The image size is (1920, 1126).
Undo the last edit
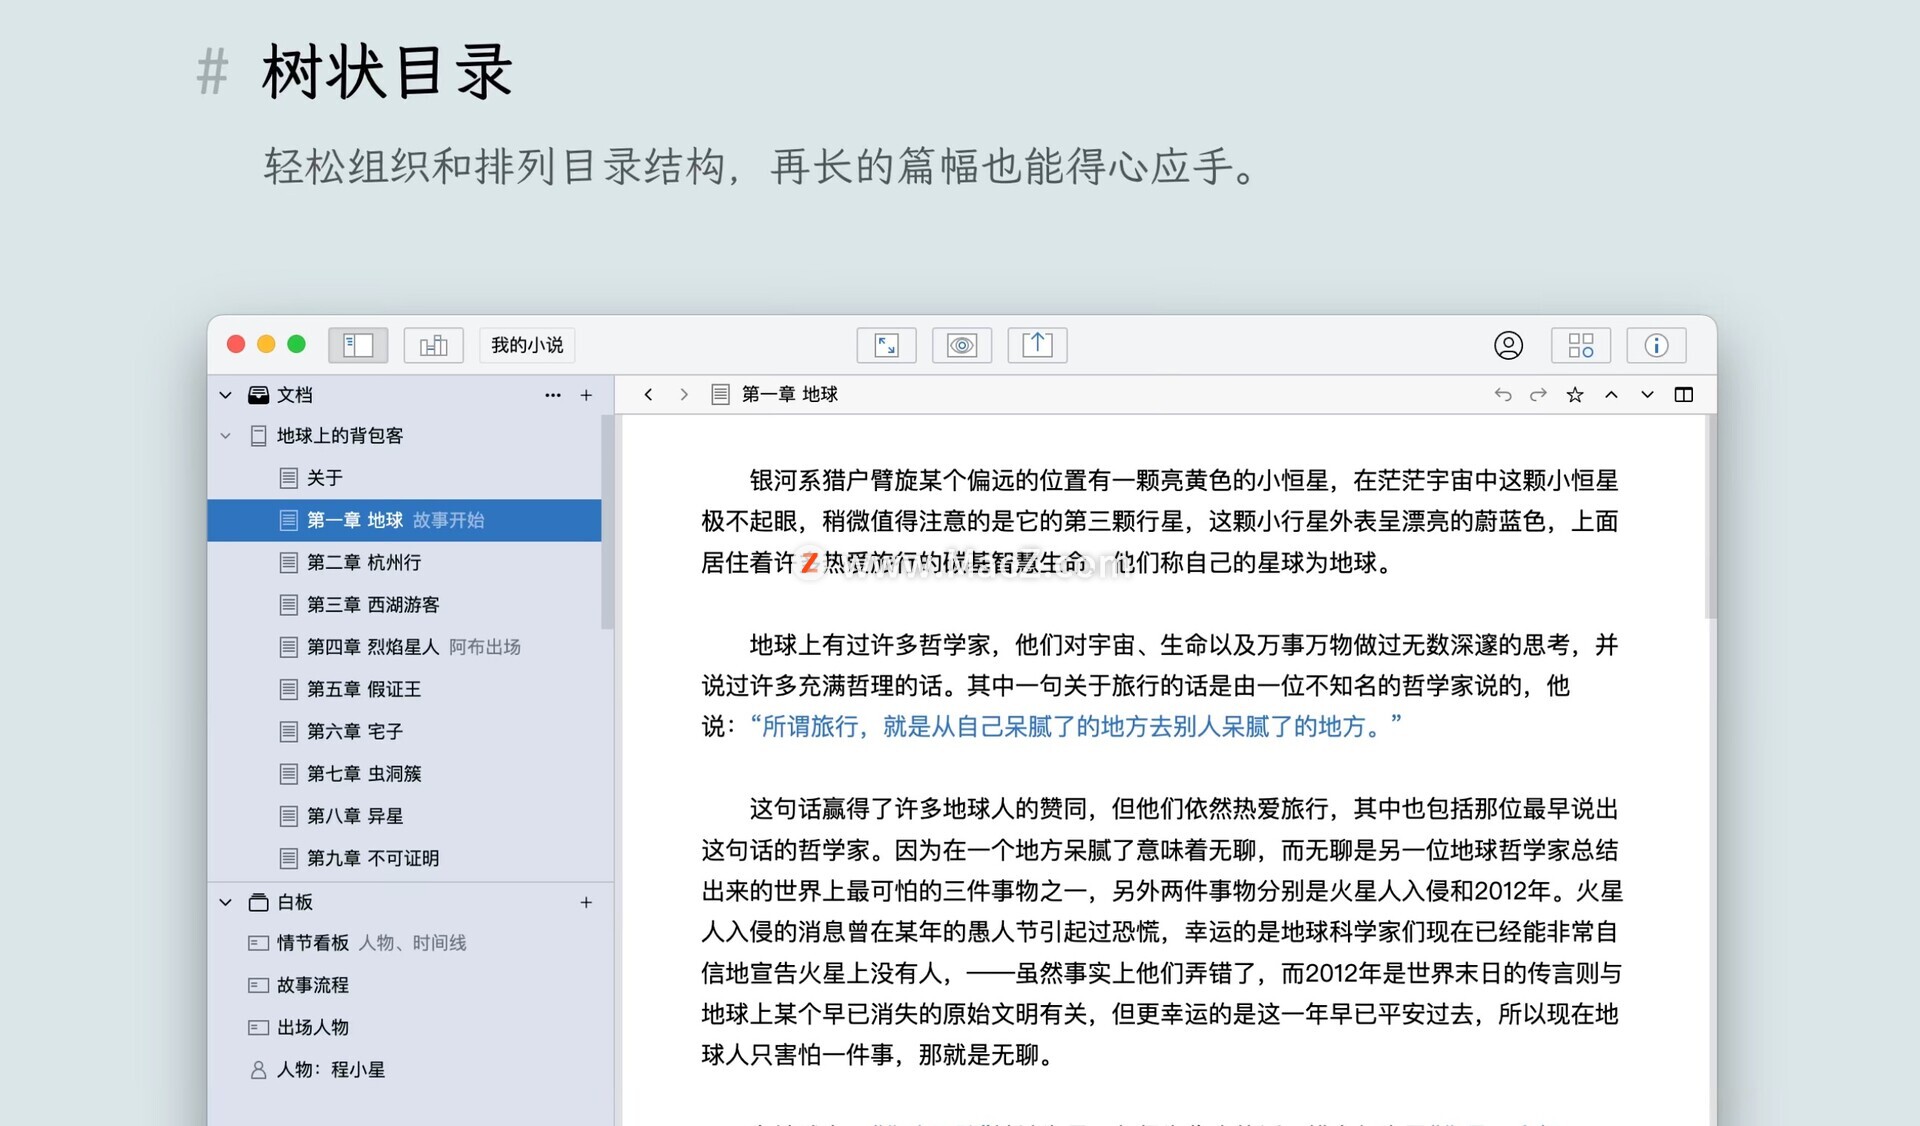[x=1503, y=395]
